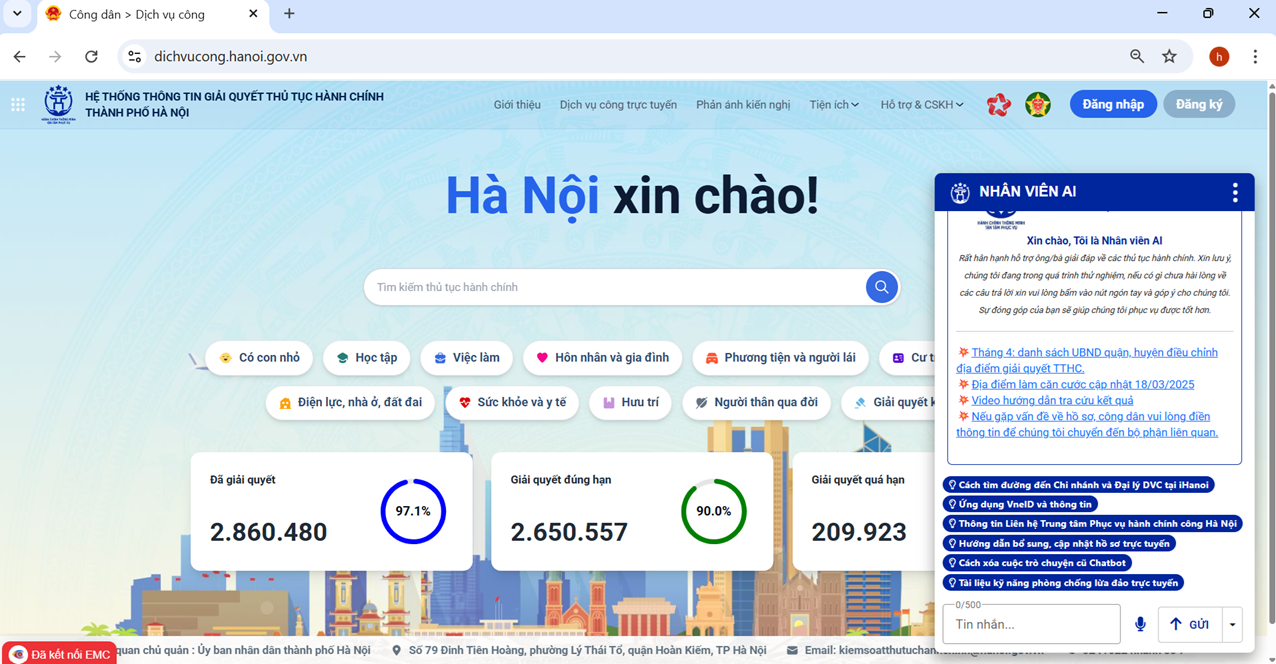Select Phương tiện và người lái chip
Screen dimensions: 1276x664
781,358
